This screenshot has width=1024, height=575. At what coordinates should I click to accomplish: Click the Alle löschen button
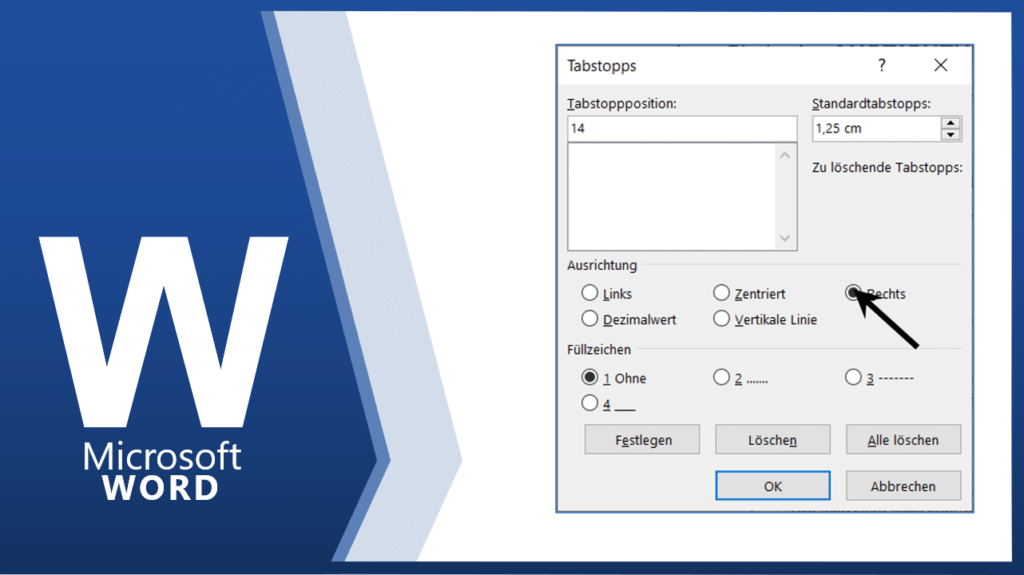click(903, 440)
